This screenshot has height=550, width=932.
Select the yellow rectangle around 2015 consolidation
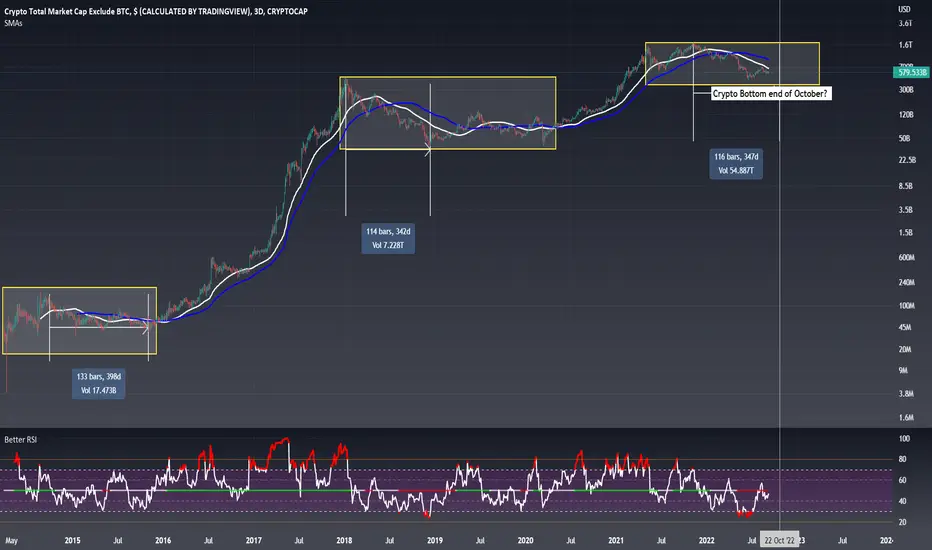[x=80, y=321]
